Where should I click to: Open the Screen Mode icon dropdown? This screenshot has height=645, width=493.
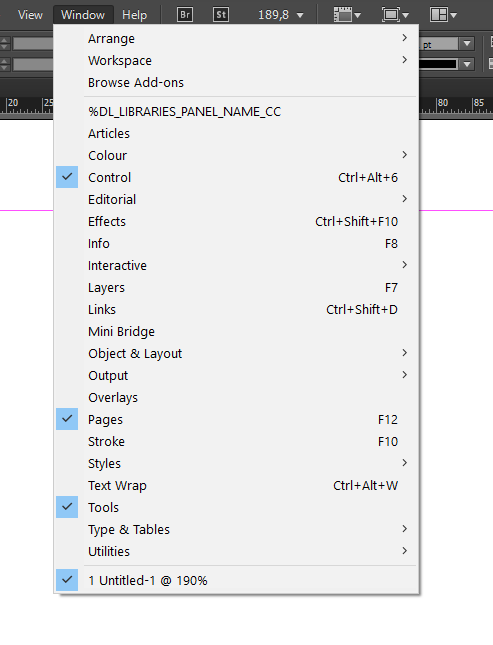(x=395, y=15)
